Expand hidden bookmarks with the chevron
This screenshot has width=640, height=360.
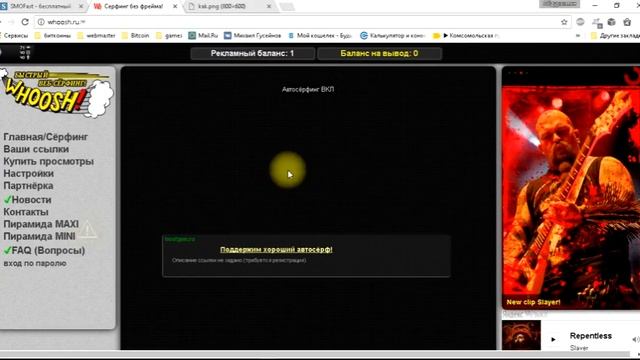point(578,36)
